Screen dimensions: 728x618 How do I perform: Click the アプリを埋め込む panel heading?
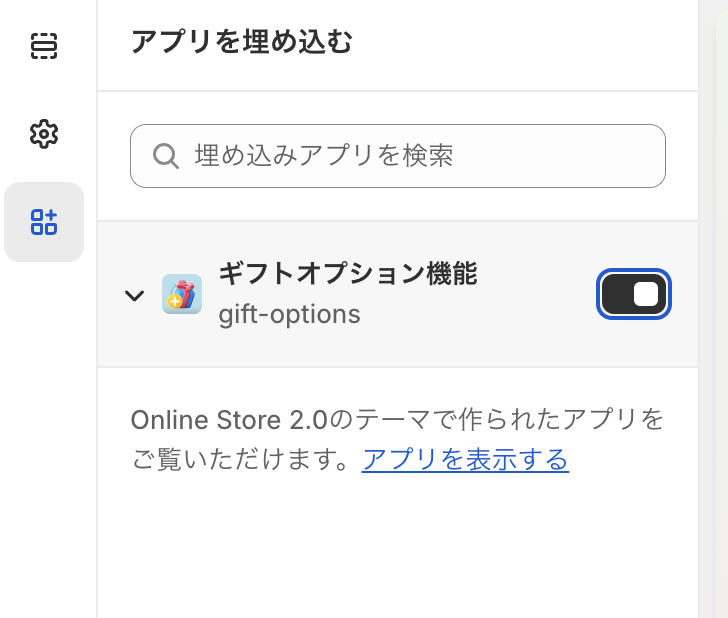point(241,42)
